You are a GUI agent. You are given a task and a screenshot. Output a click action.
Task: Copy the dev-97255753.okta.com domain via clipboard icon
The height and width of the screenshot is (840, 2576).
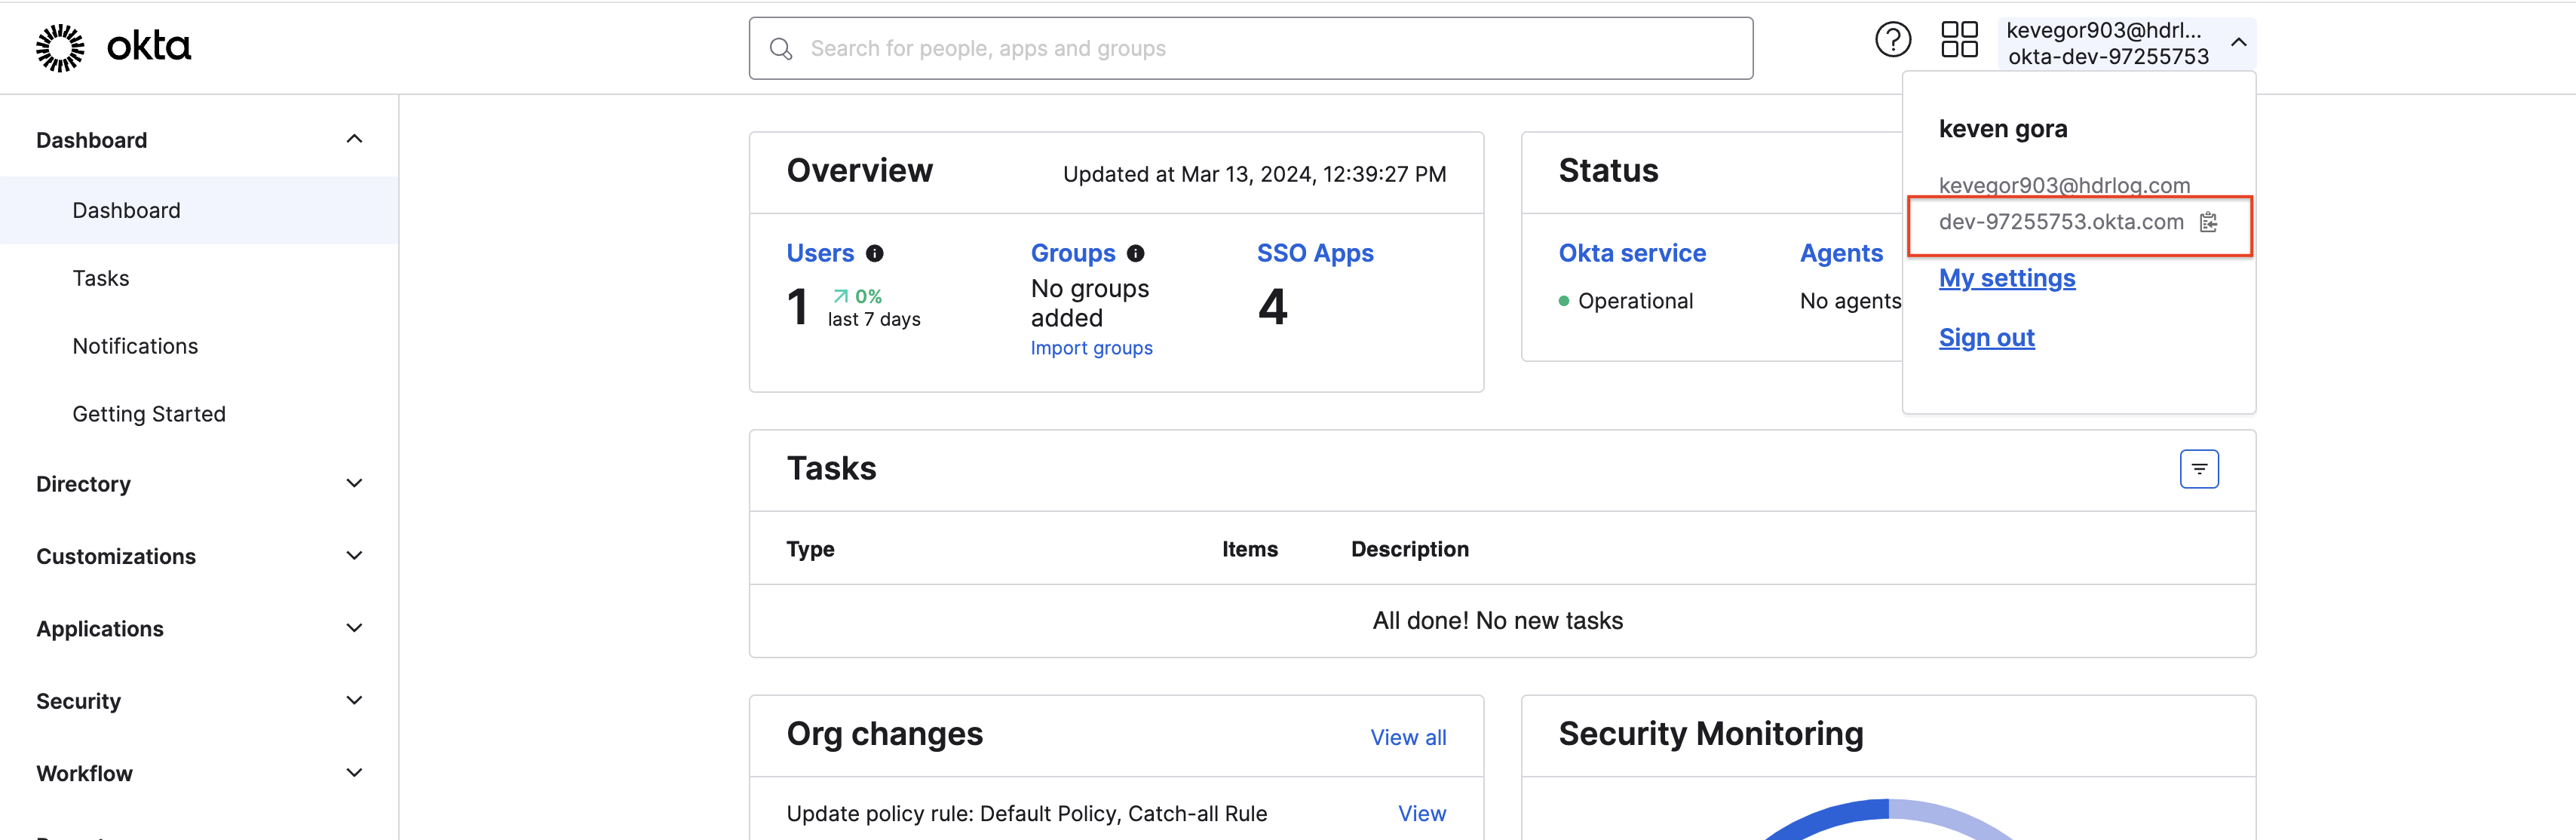pos(2209,222)
